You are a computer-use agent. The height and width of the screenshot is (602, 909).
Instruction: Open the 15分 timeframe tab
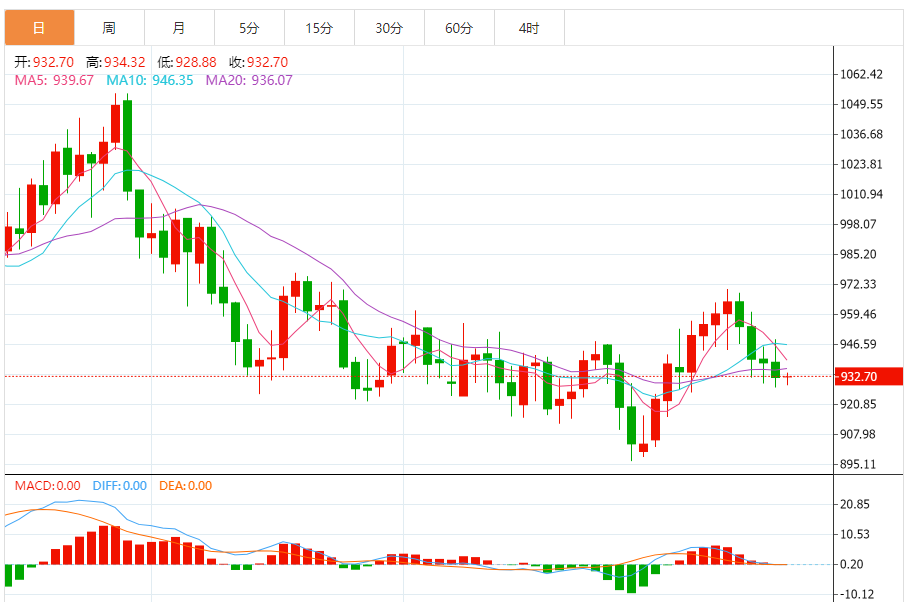[x=319, y=28]
